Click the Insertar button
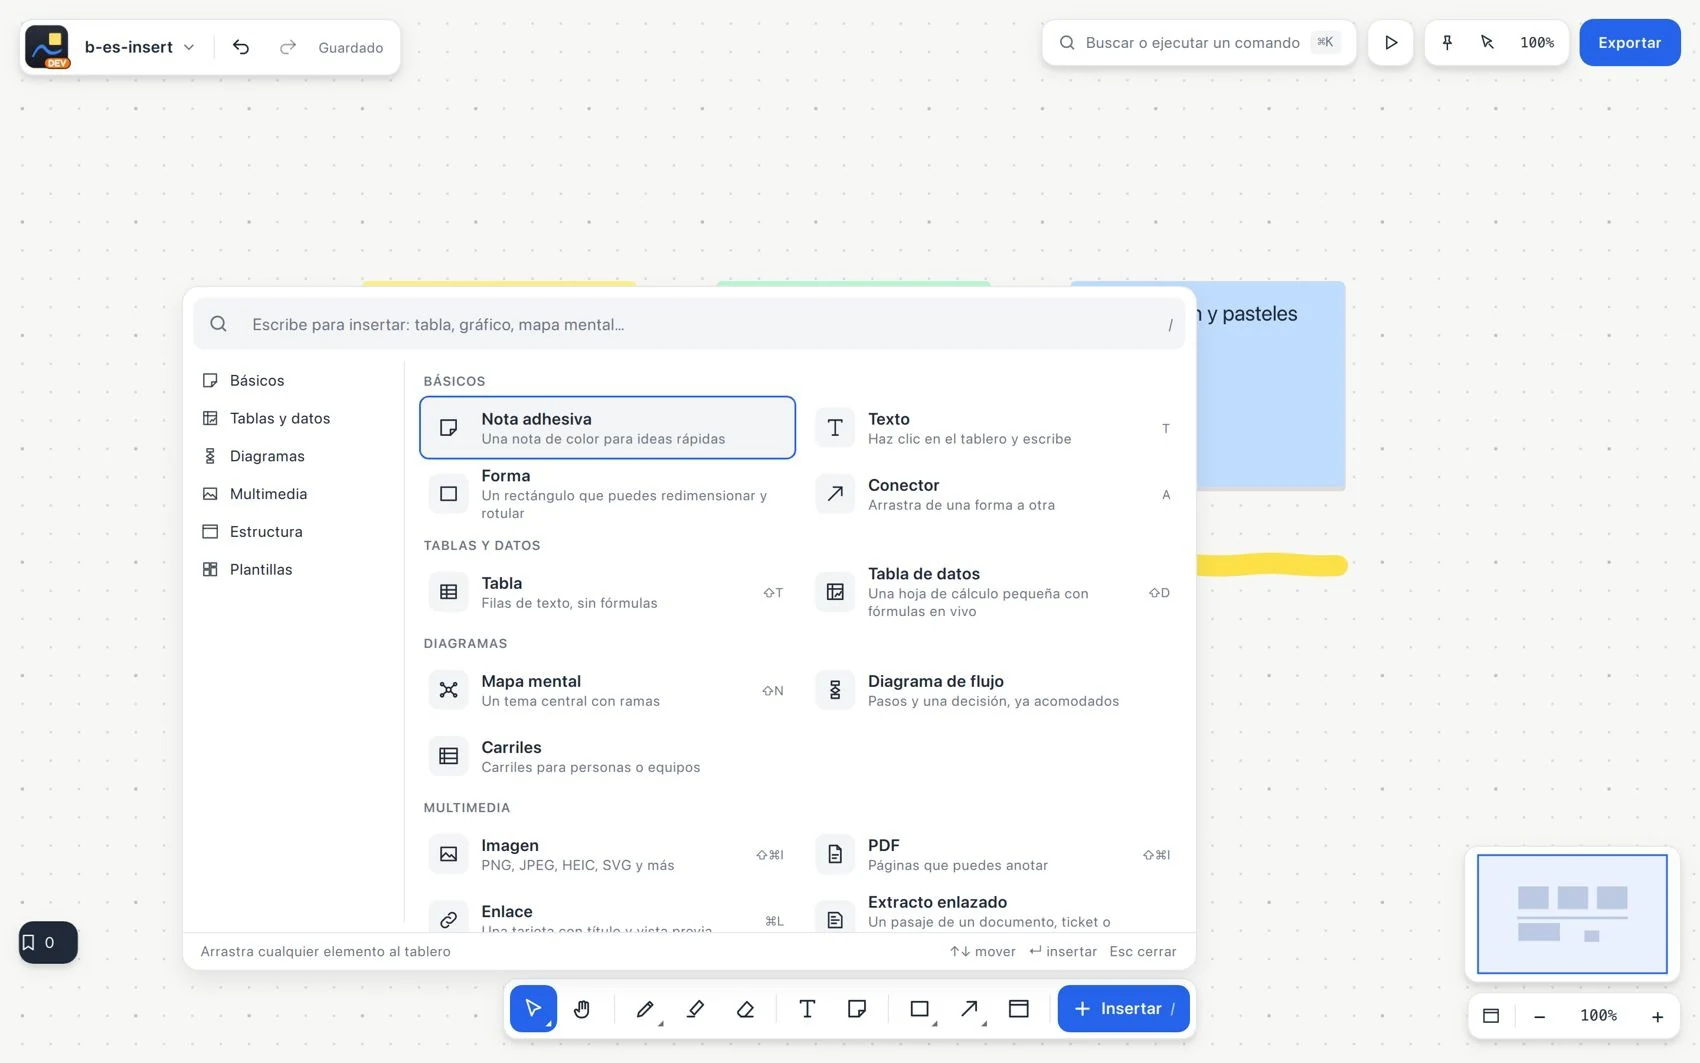Image resolution: width=1700 pixels, height=1063 pixels. click(1123, 1009)
